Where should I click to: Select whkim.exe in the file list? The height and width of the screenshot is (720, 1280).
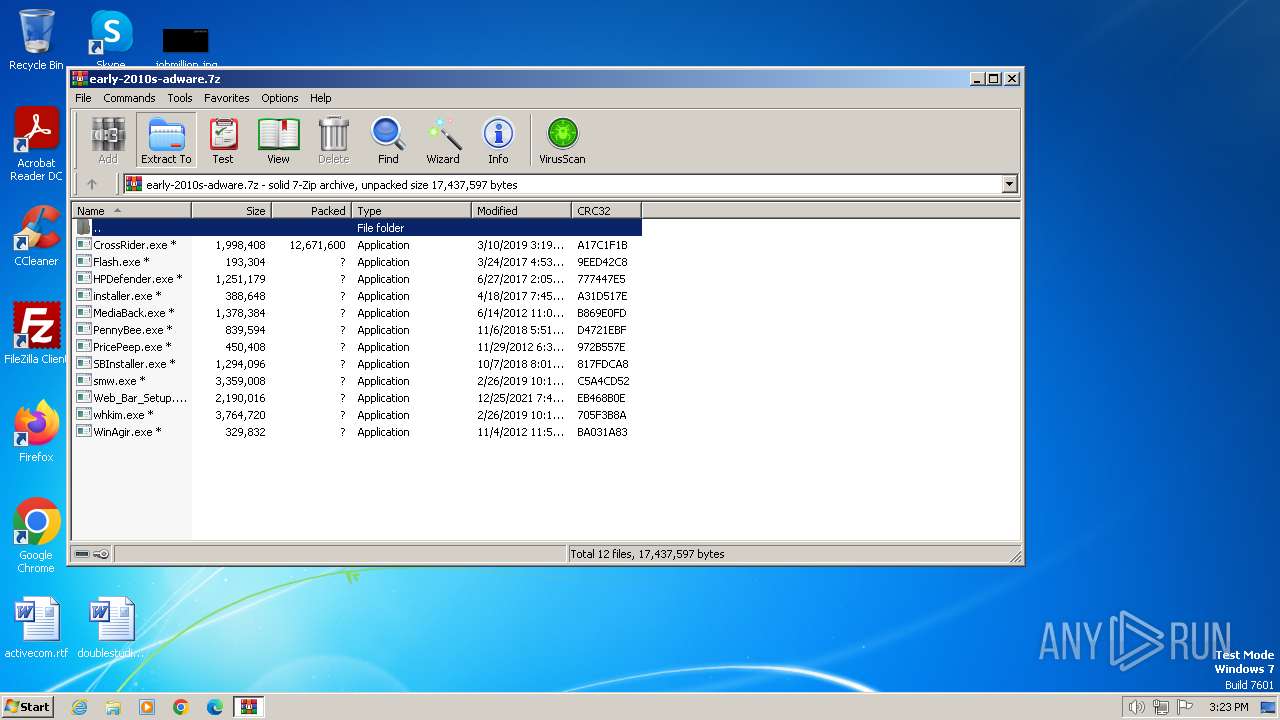[357, 415]
